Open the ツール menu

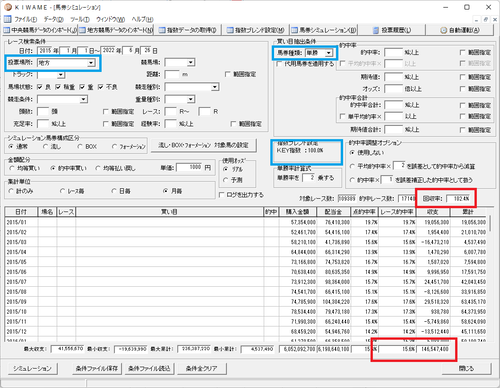click(x=80, y=19)
